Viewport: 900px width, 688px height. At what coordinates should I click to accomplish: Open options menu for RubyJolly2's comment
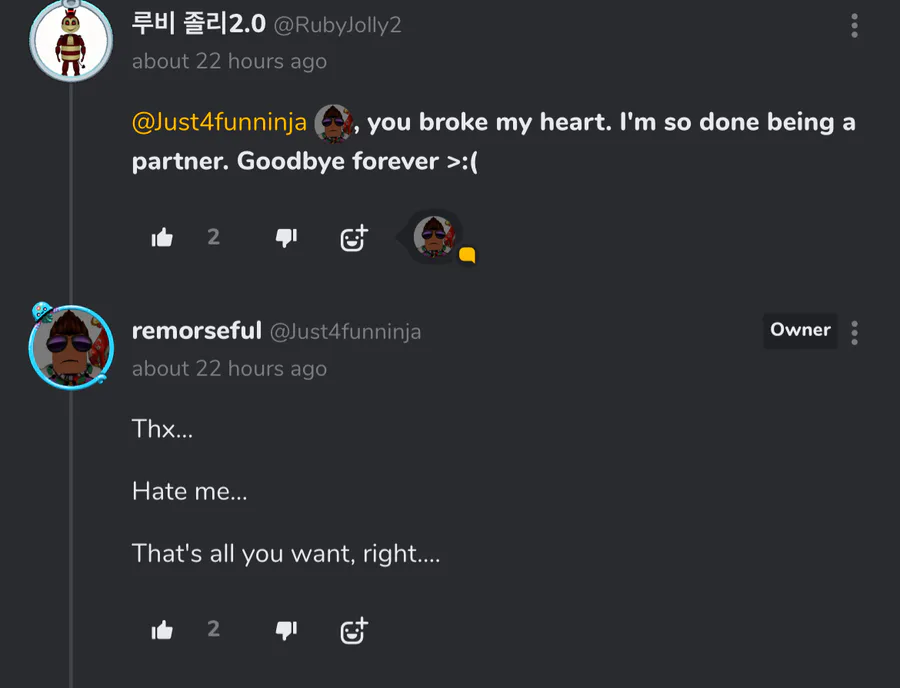(x=854, y=26)
